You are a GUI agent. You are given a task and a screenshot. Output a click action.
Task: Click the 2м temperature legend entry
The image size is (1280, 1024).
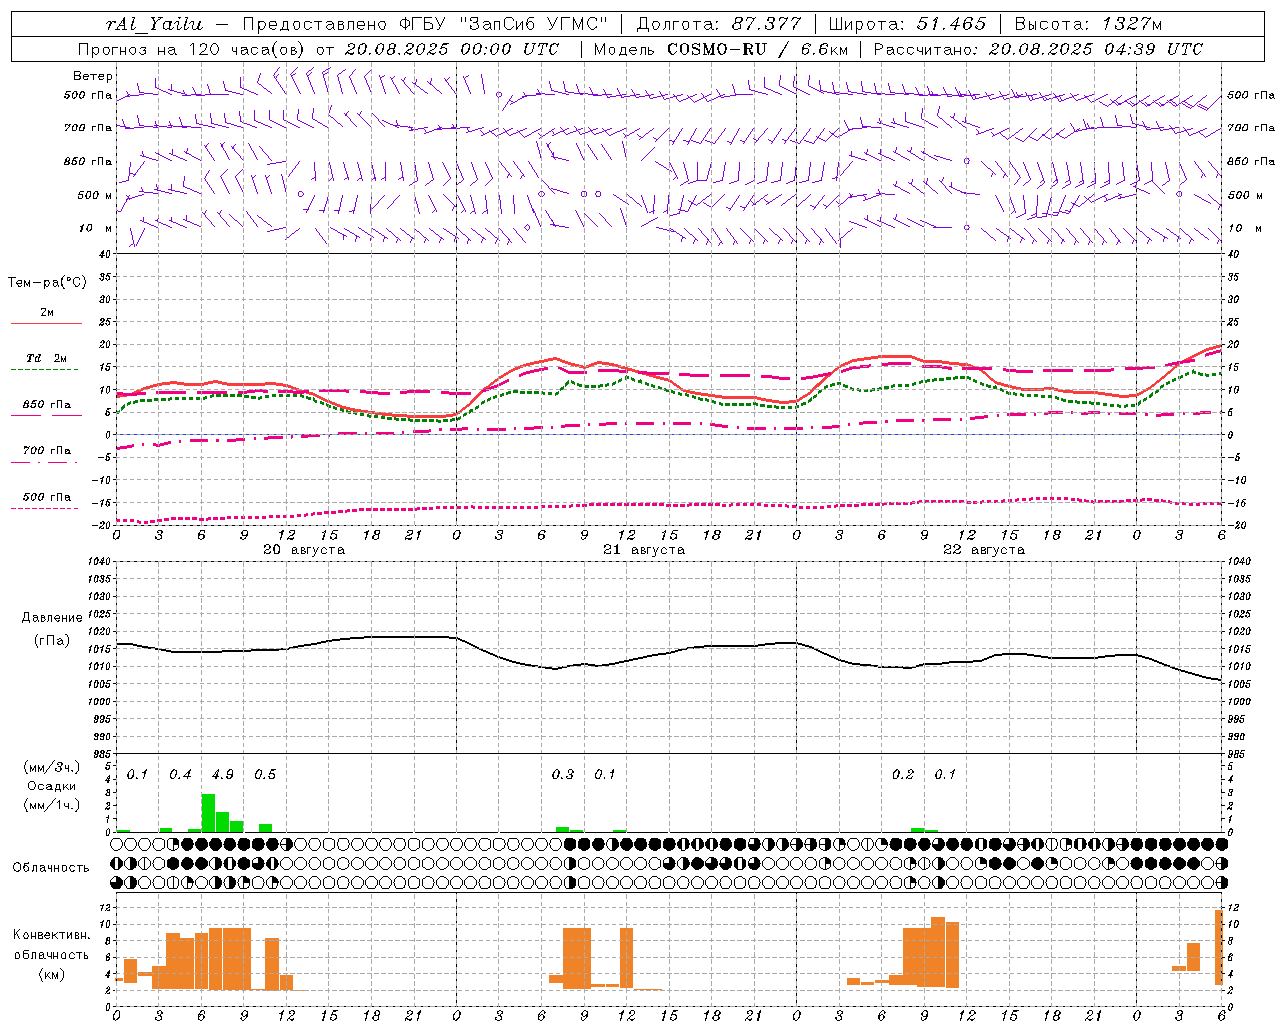[47, 312]
